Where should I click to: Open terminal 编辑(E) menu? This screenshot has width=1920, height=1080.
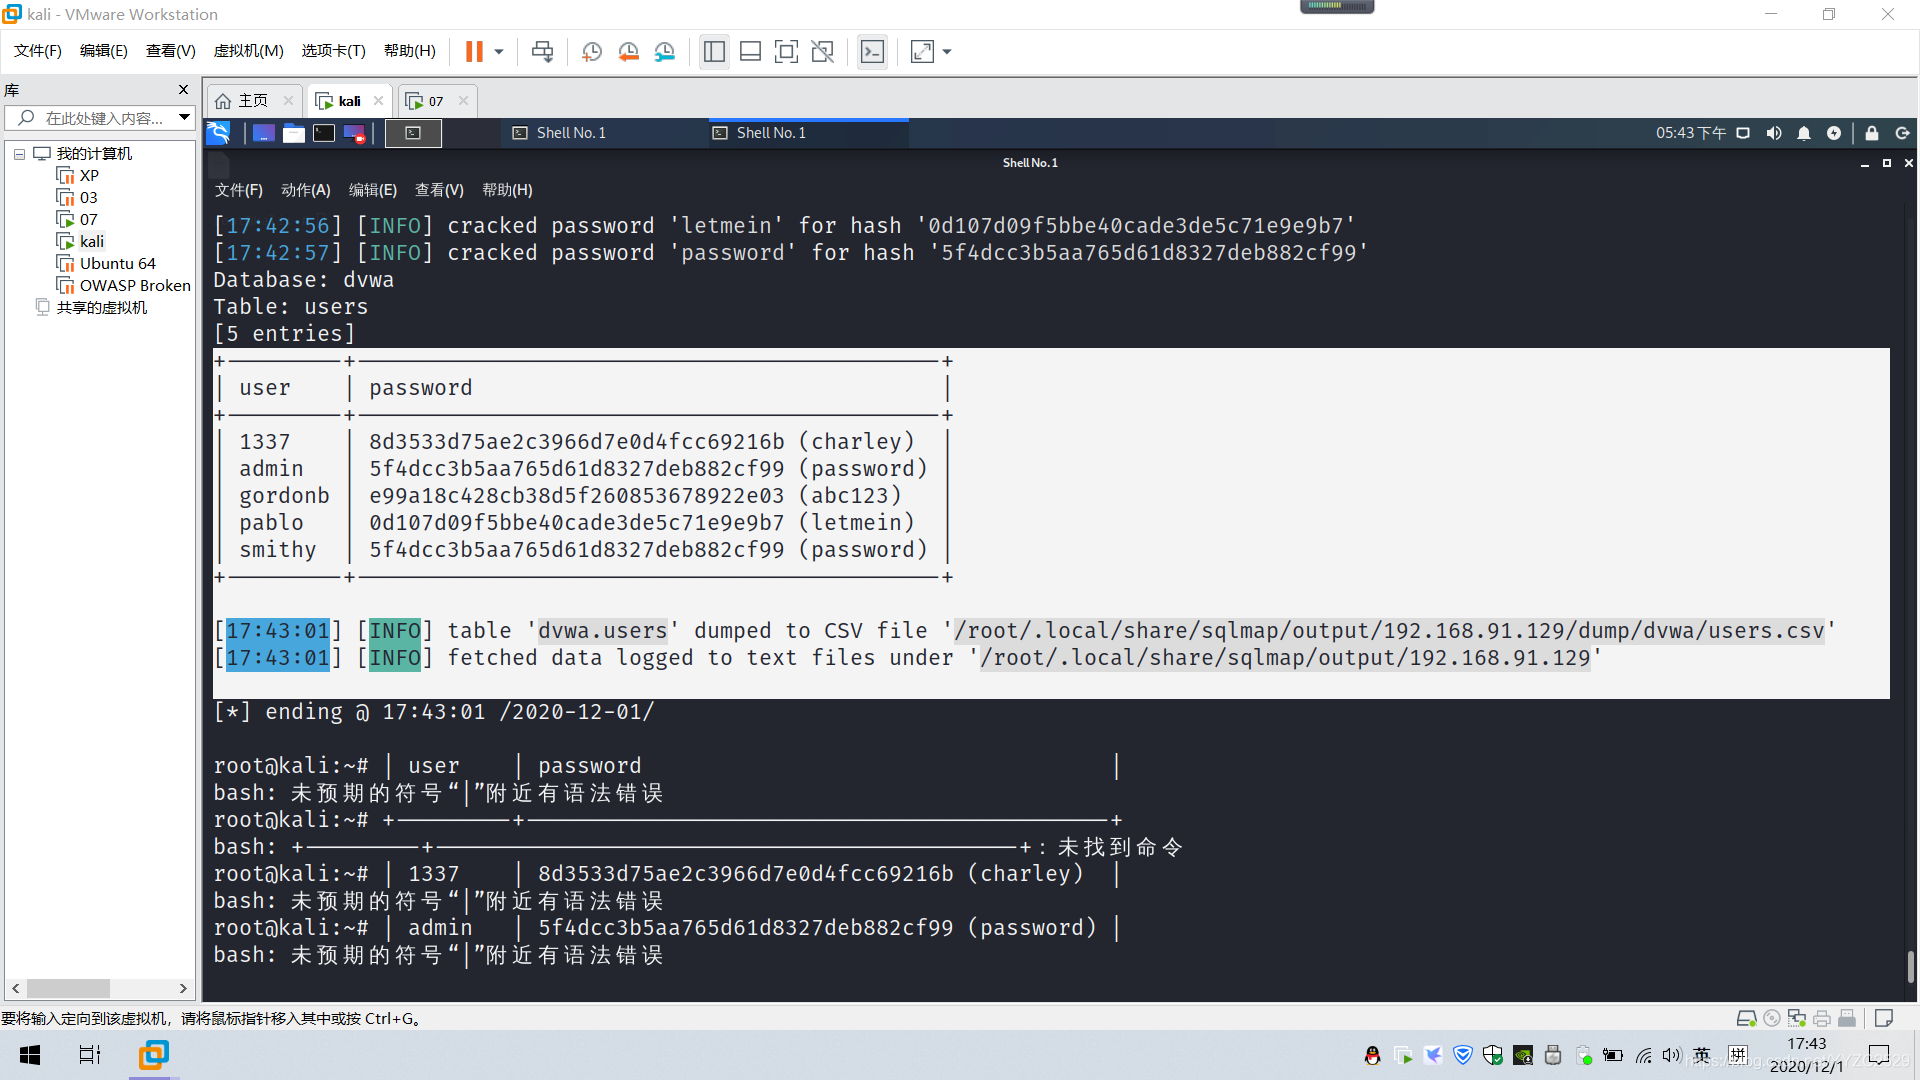tap(372, 190)
